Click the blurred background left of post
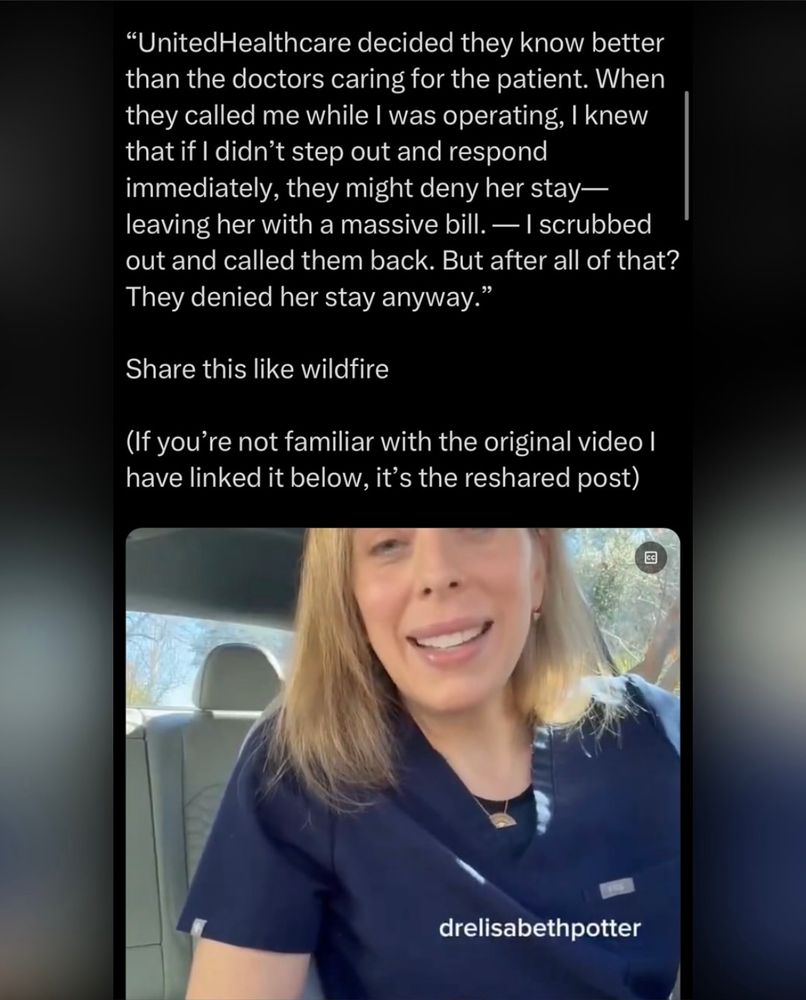The width and height of the screenshot is (806, 1000). pyautogui.click(x=57, y=500)
